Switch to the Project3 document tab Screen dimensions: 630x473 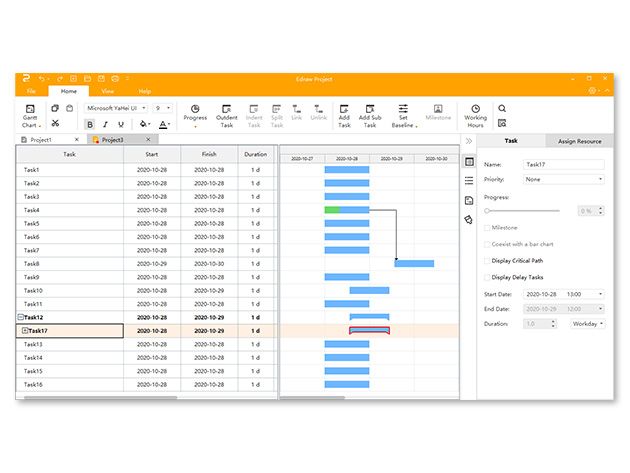[x=112, y=140]
